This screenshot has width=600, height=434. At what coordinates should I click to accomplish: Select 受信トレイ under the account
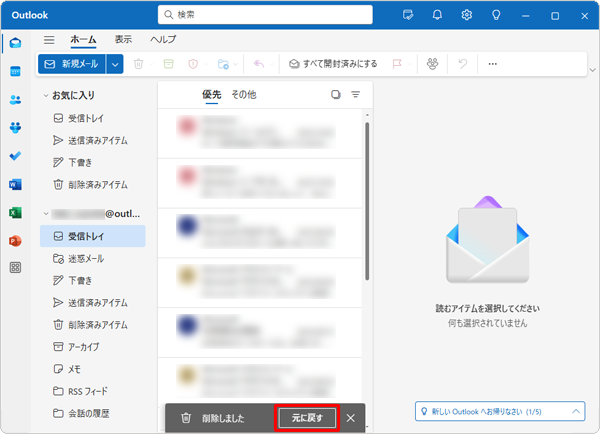pos(93,236)
